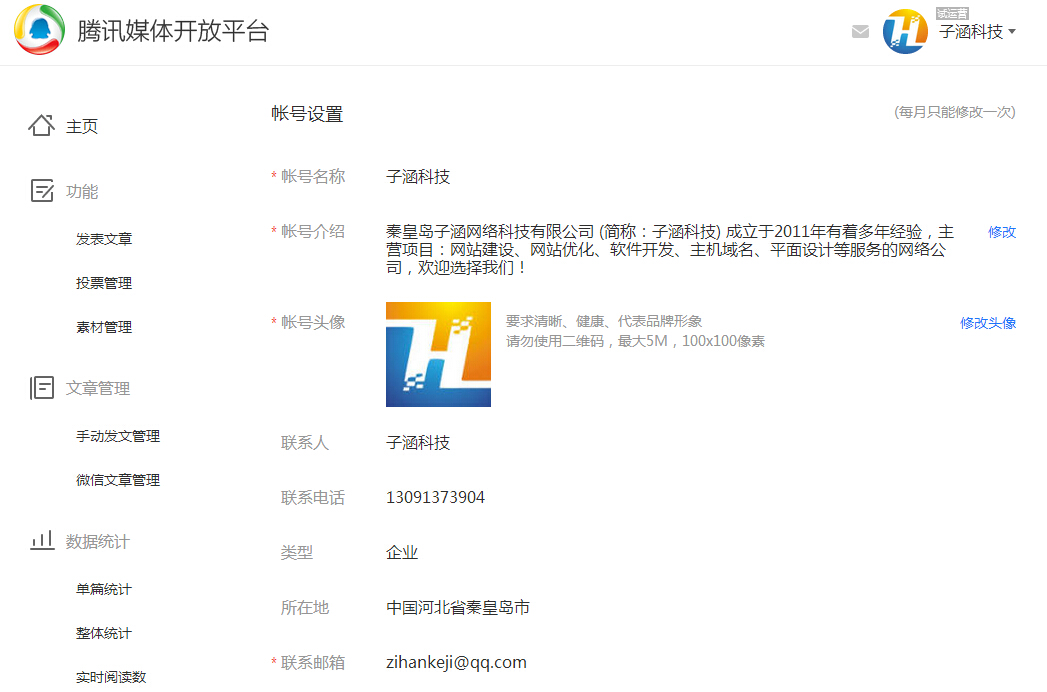Click 修改 link for account introduction
The height and width of the screenshot is (692, 1047).
(x=1002, y=232)
